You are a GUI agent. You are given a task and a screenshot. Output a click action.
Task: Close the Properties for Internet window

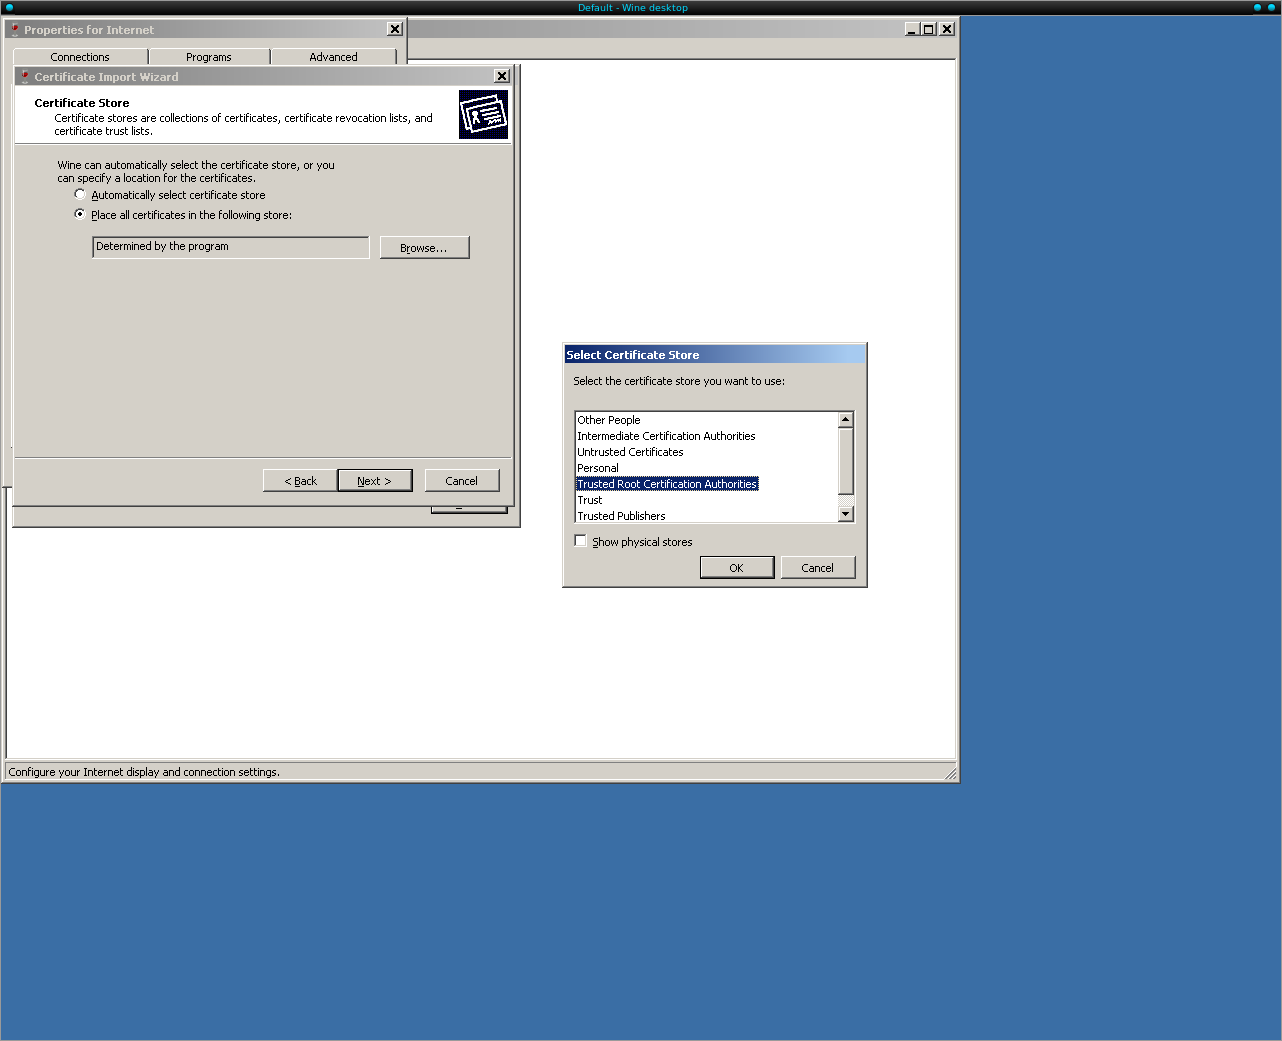(x=395, y=29)
